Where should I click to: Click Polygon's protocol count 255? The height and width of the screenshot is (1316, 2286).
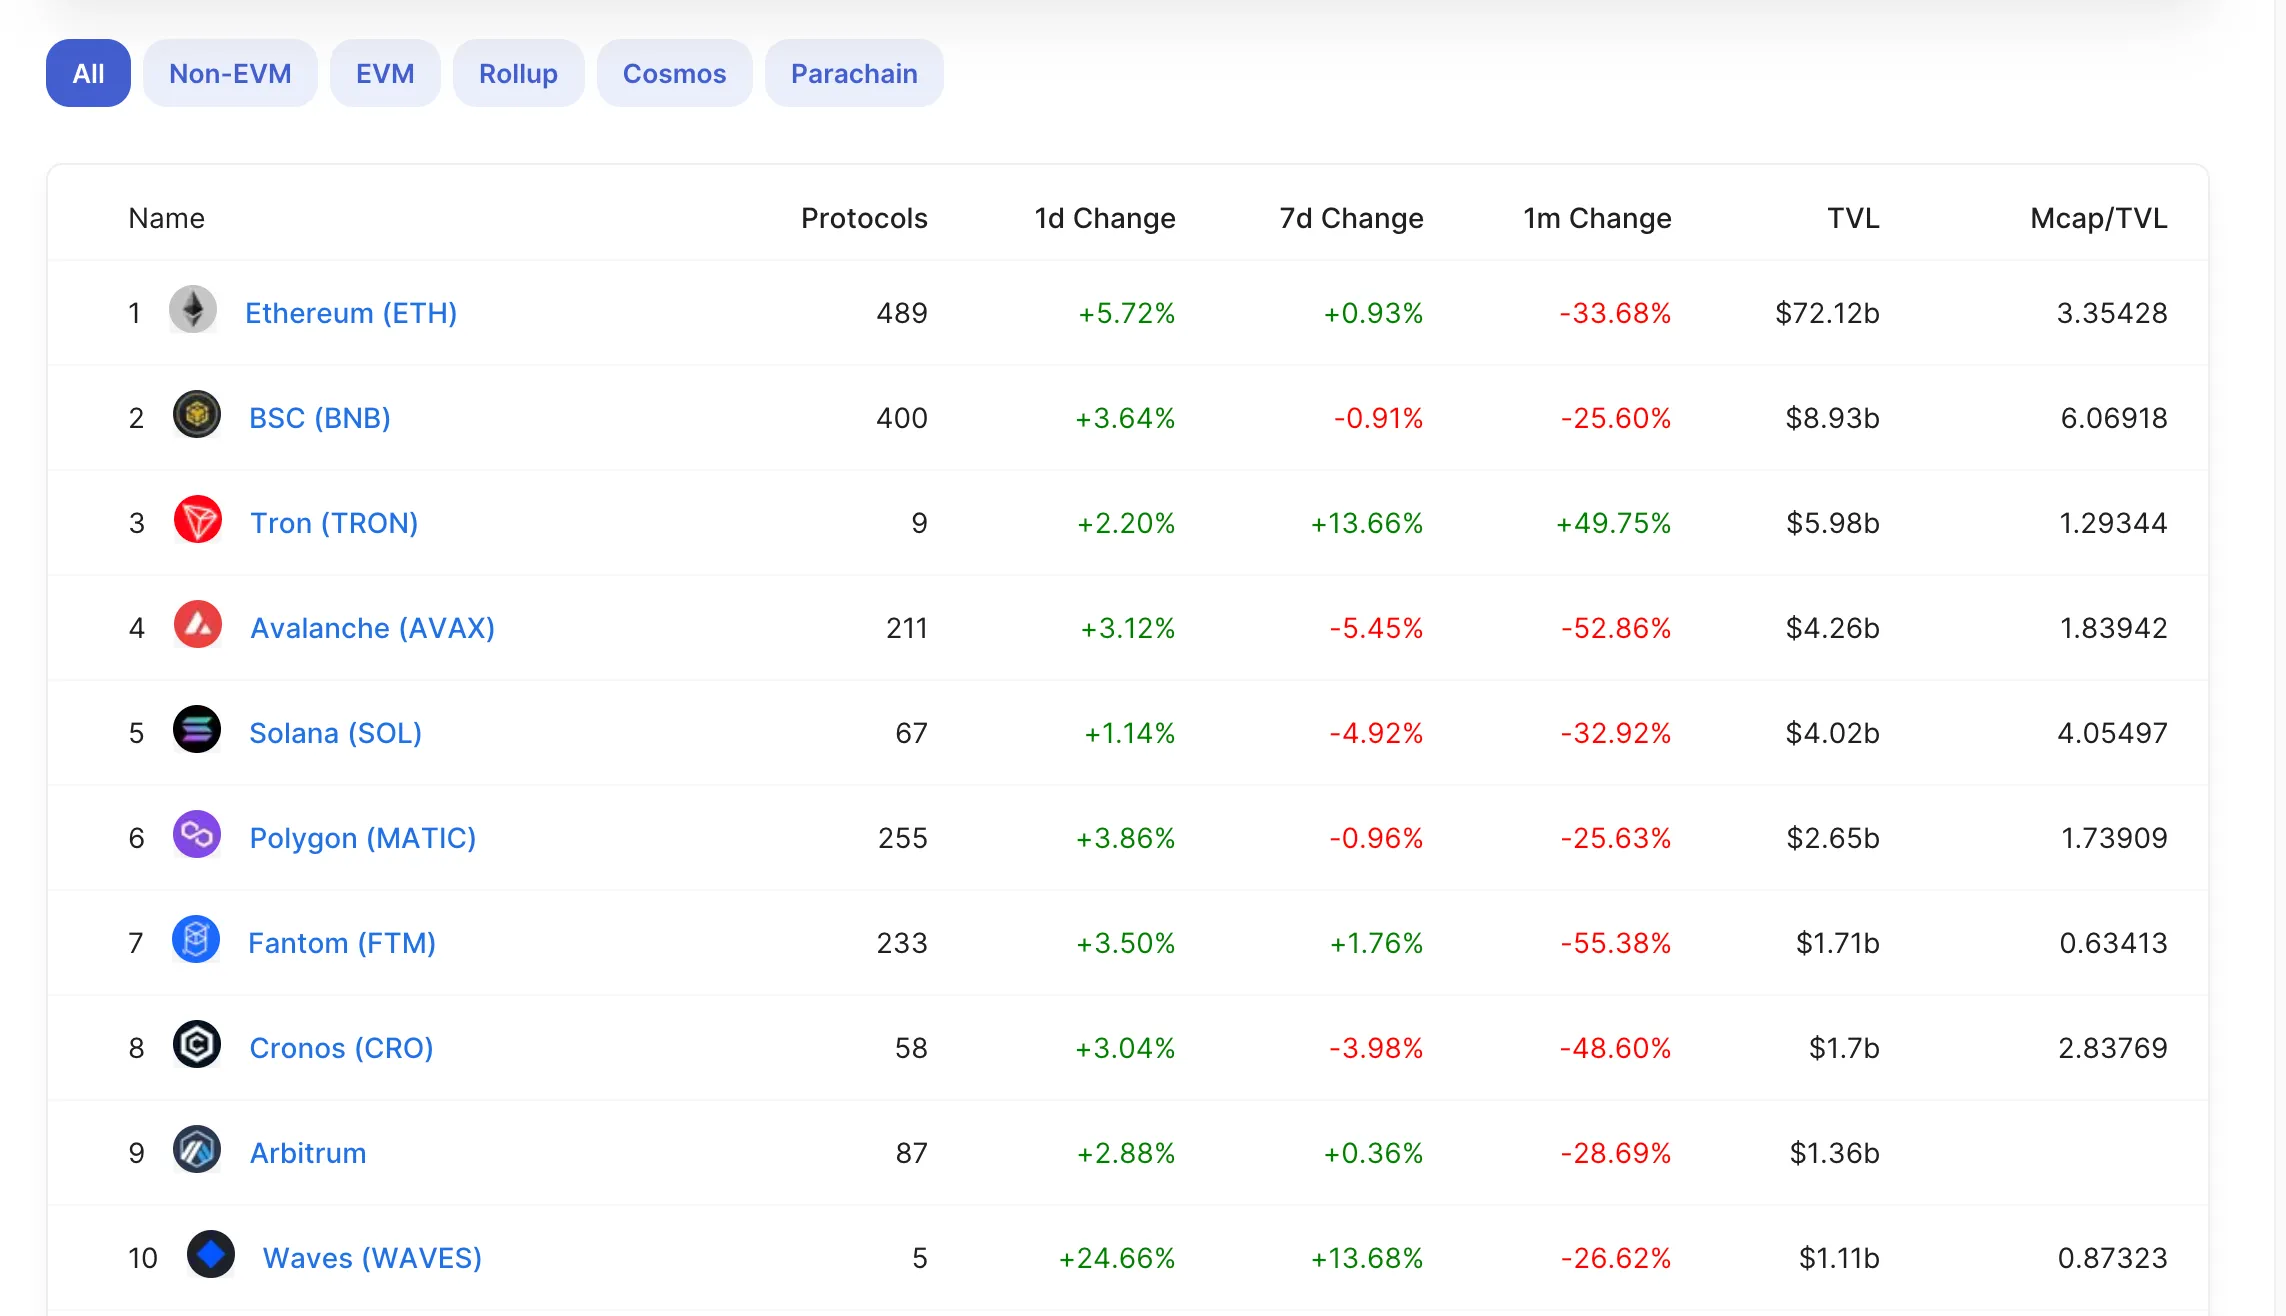(x=903, y=838)
